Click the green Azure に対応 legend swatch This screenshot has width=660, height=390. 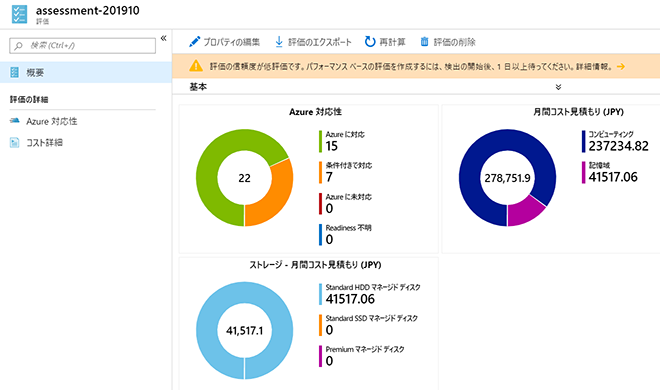(x=320, y=141)
